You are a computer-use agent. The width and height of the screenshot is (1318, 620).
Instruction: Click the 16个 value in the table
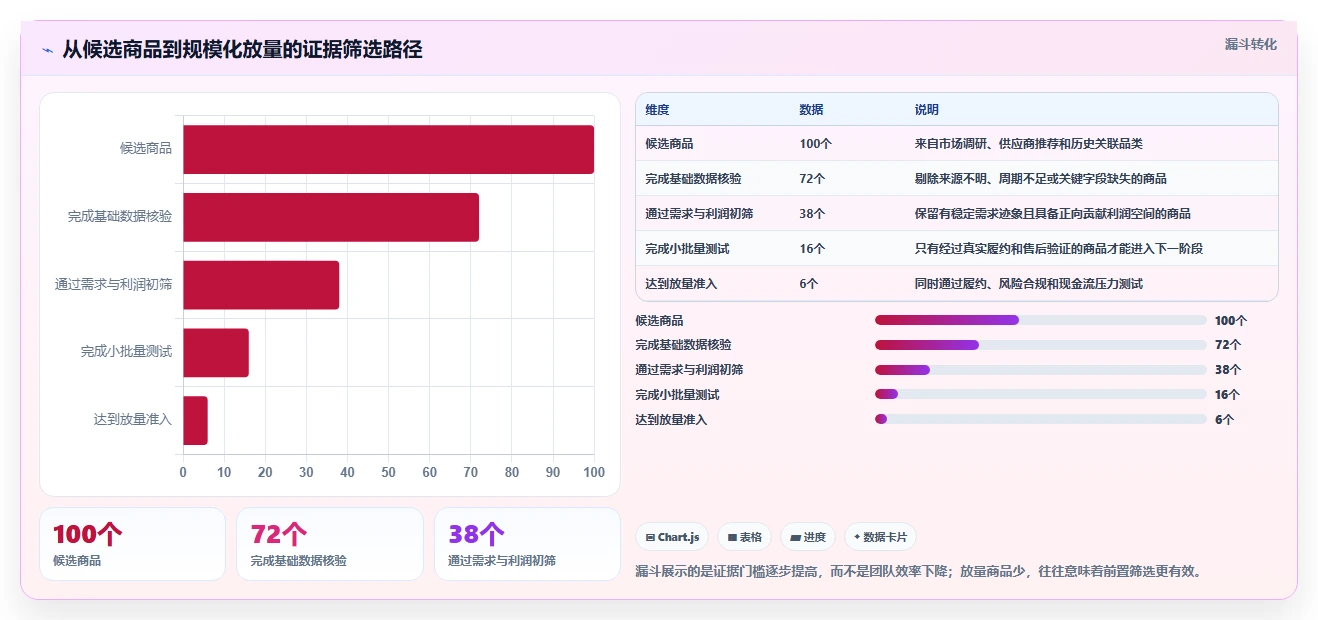pos(812,249)
